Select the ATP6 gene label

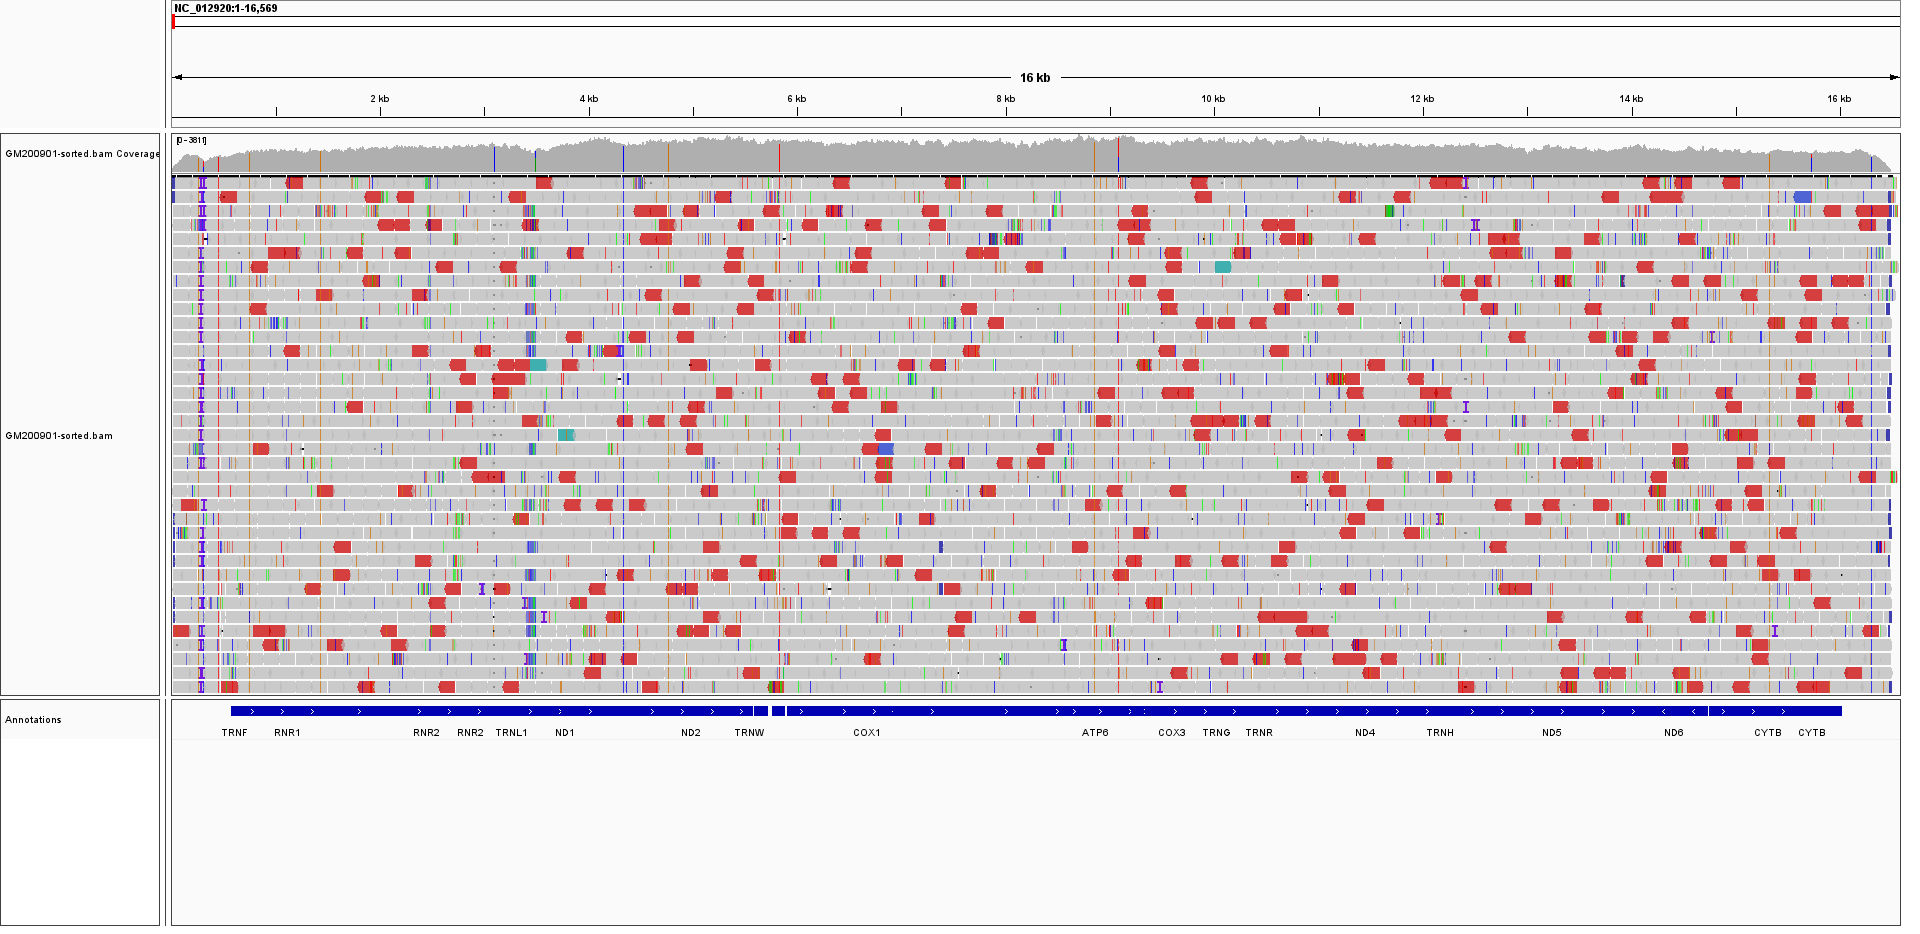(1095, 732)
